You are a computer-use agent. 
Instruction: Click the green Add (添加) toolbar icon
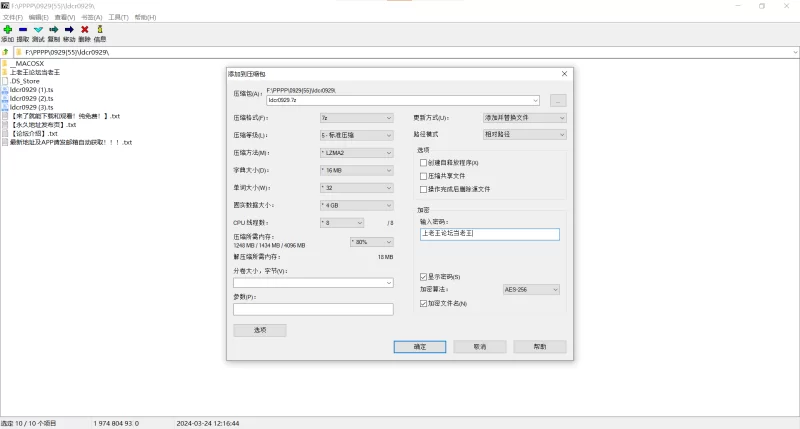[x=8, y=30]
